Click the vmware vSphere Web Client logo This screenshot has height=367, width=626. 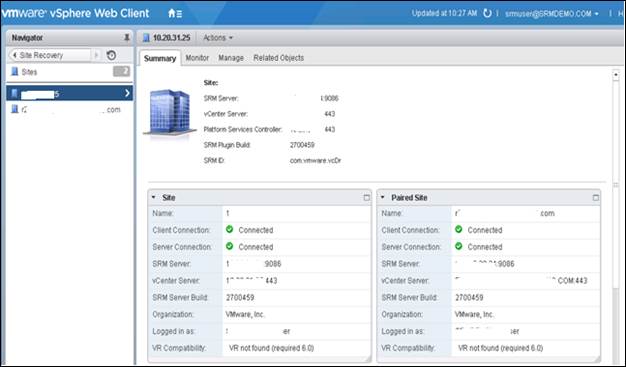point(75,13)
